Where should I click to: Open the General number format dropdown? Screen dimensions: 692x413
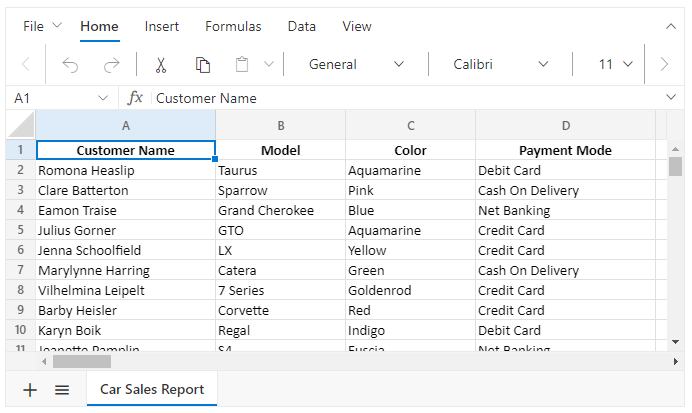(x=356, y=65)
